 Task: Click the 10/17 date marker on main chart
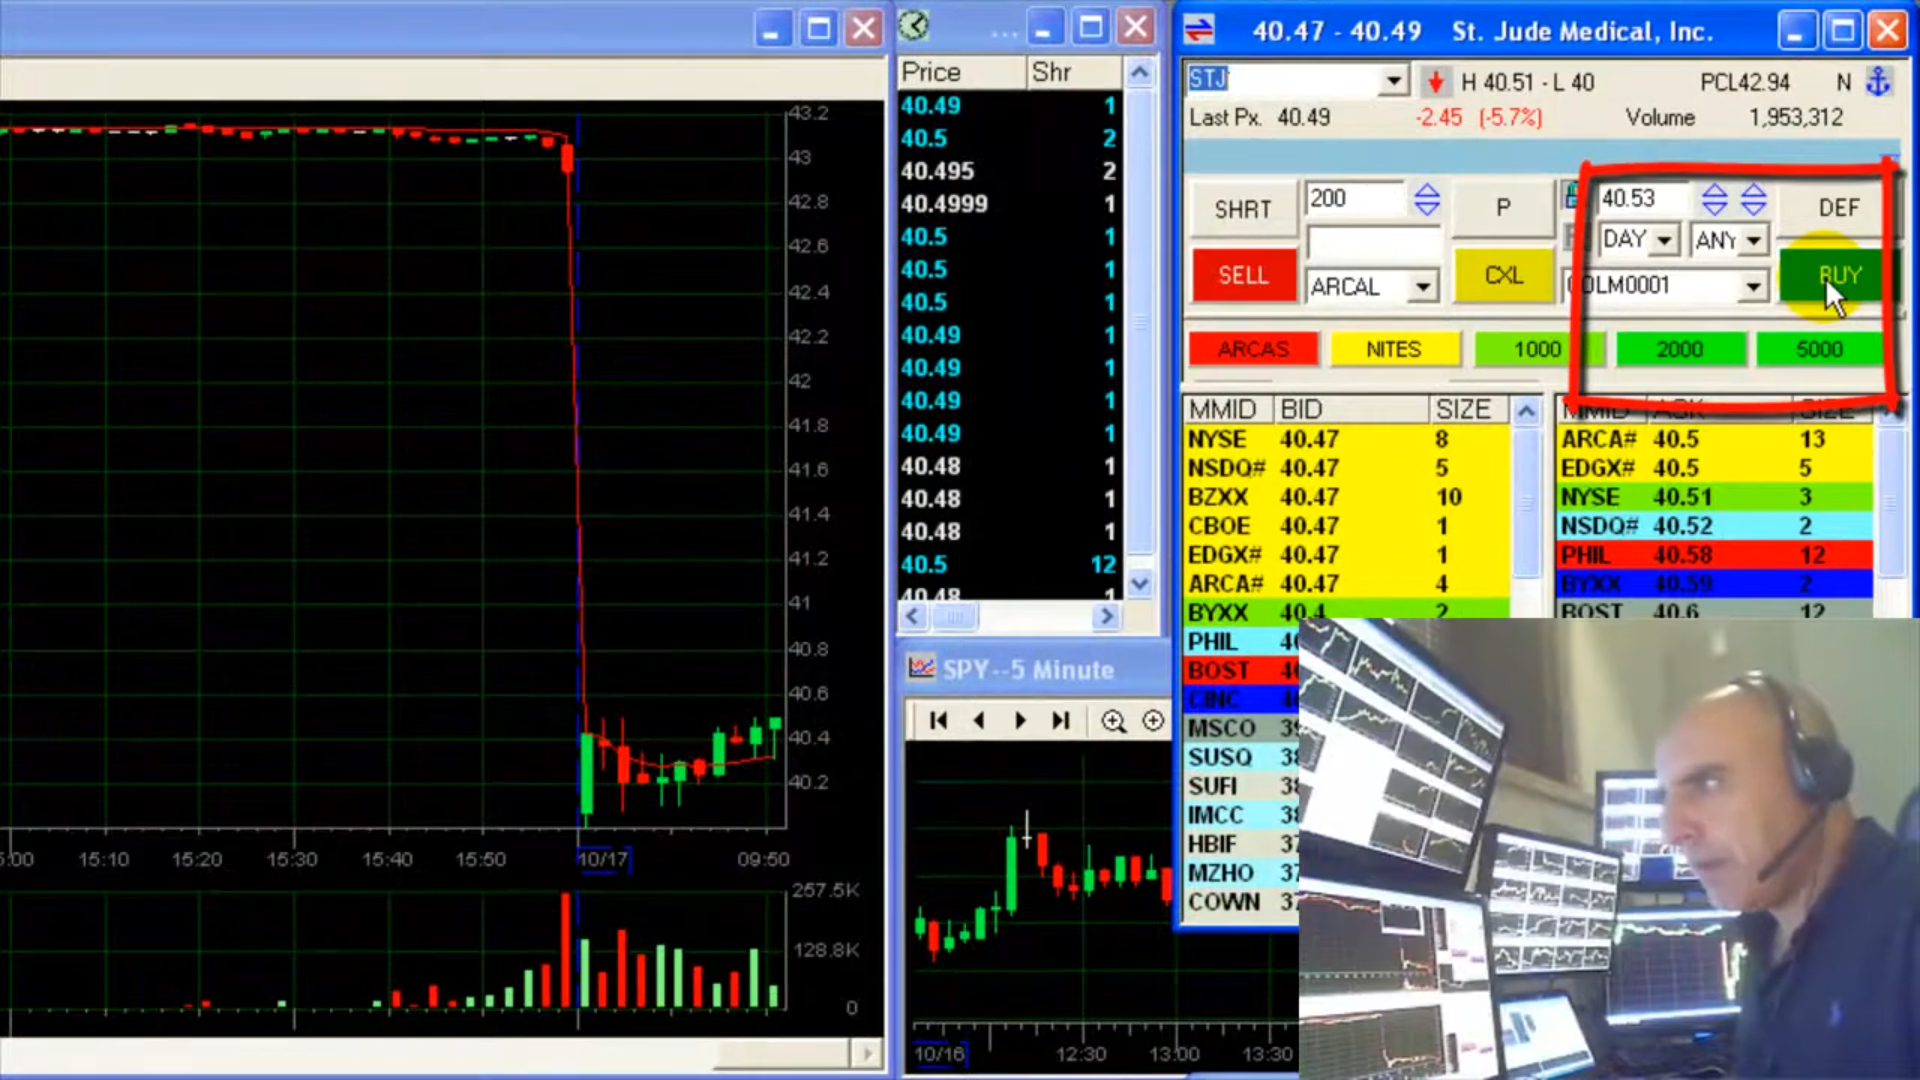pyautogui.click(x=603, y=859)
